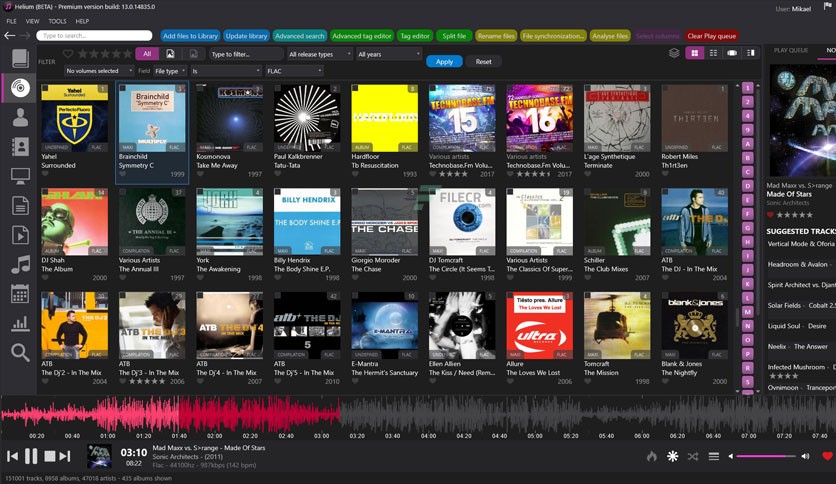The image size is (836, 484).
Task: Open the statistics chart sidebar icon
Action: [x=20, y=322]
